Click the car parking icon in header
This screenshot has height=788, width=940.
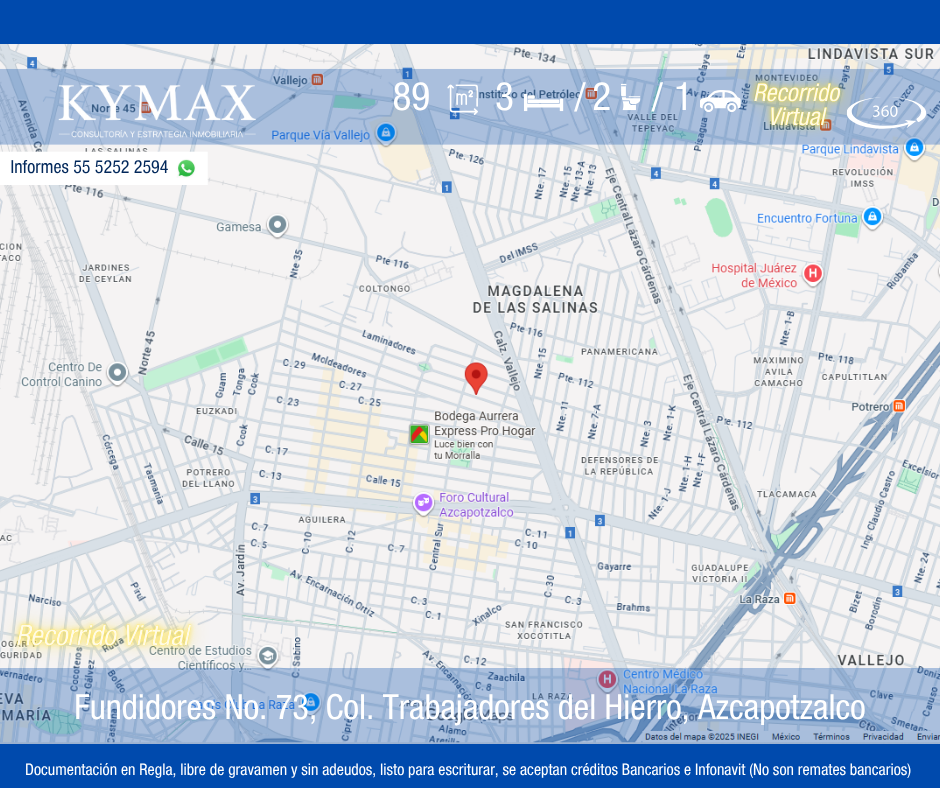[720, 100]
